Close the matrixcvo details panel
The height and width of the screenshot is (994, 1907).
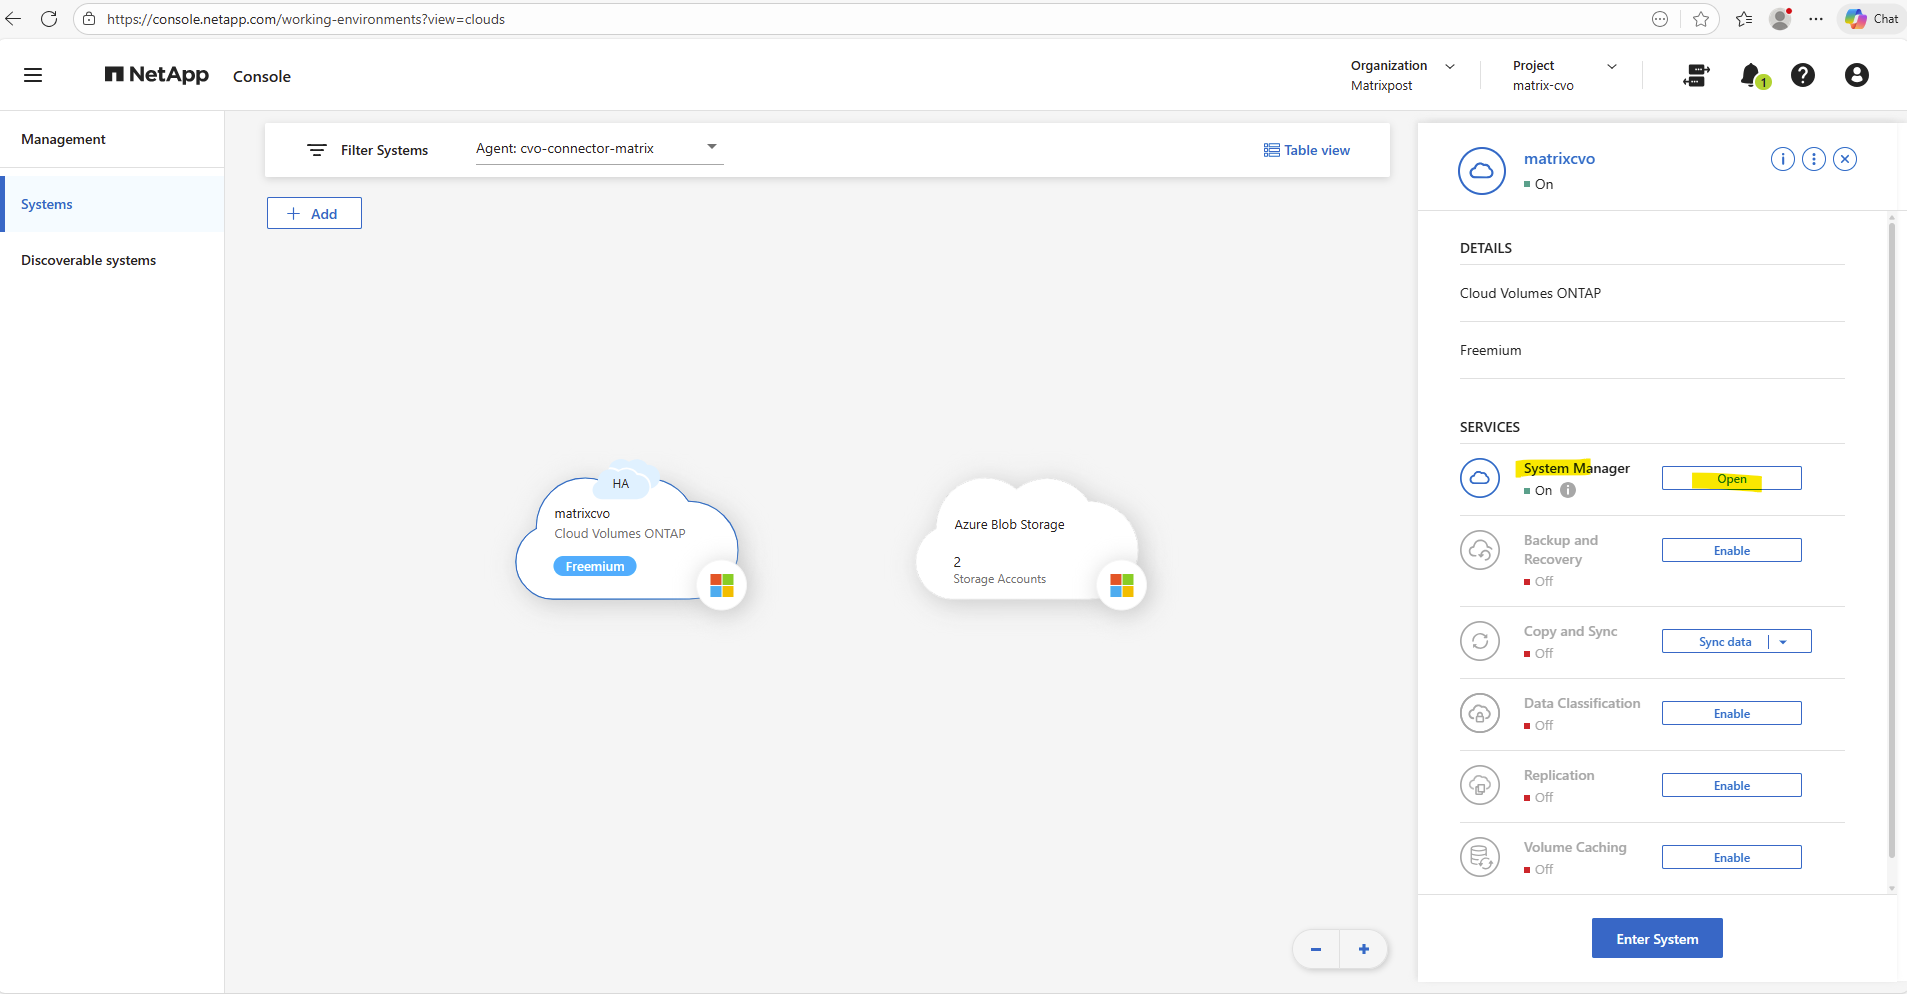pyautogui.click(x=1845, y=159)
